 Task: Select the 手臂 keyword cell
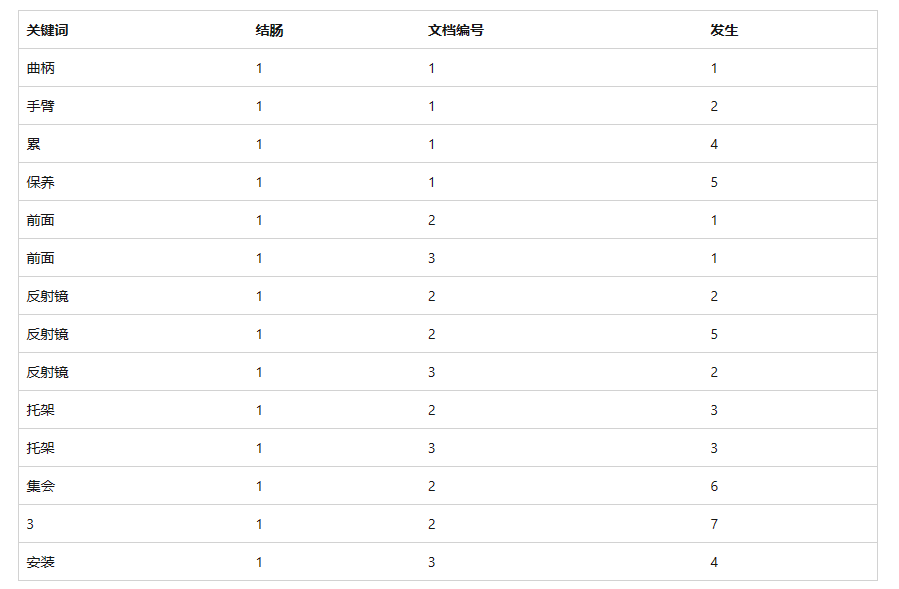pos(41,106)
